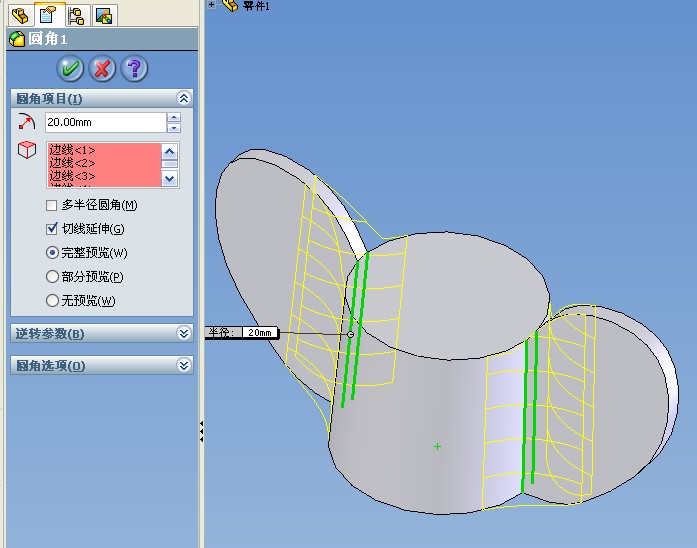This screenshot has width=697, height=548.
Task: Click the edge selection cube icon
Action: coord(27,150)
